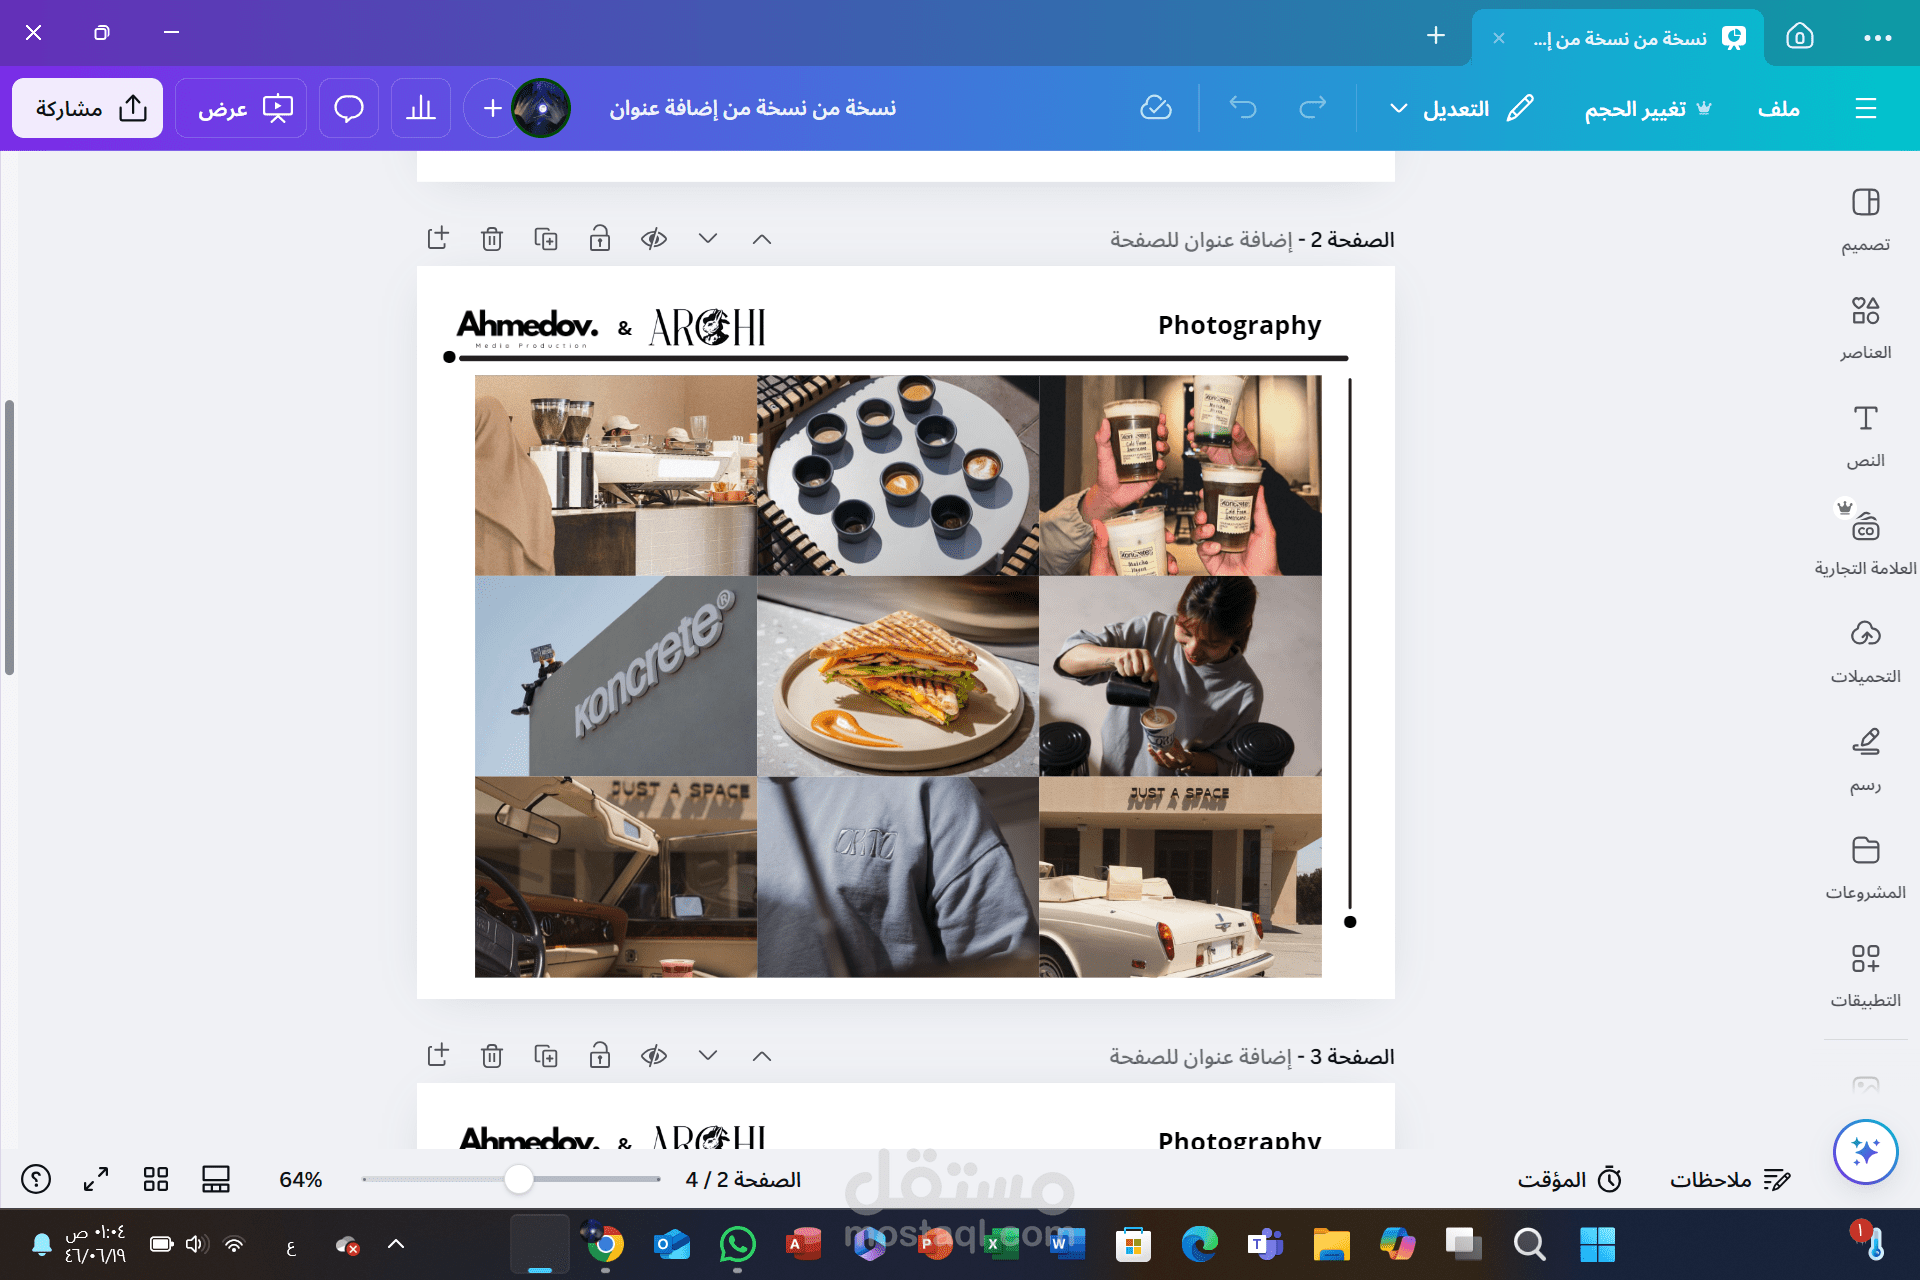Click the user profile avatar
1920x1280 pixels.
[541, 108]
